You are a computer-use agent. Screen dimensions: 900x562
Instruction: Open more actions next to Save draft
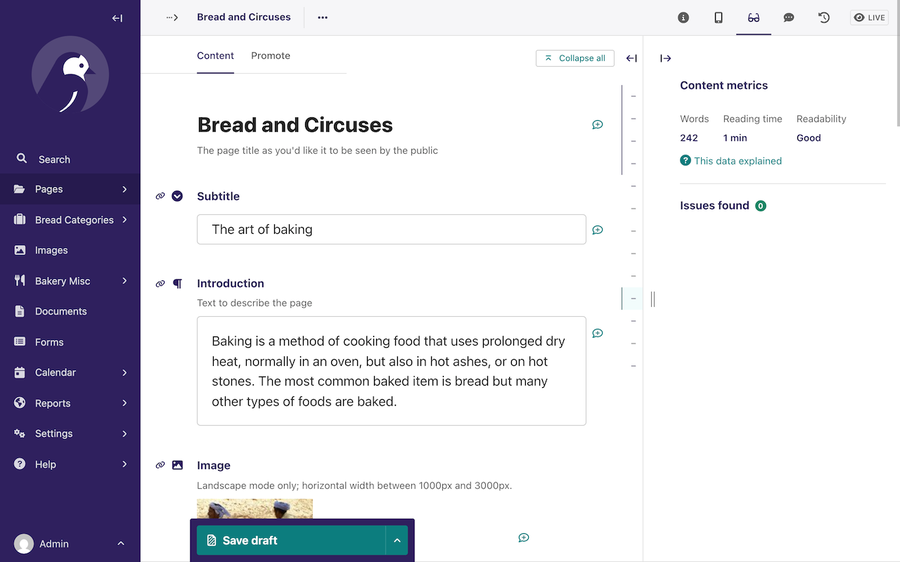tap(397, 540)
